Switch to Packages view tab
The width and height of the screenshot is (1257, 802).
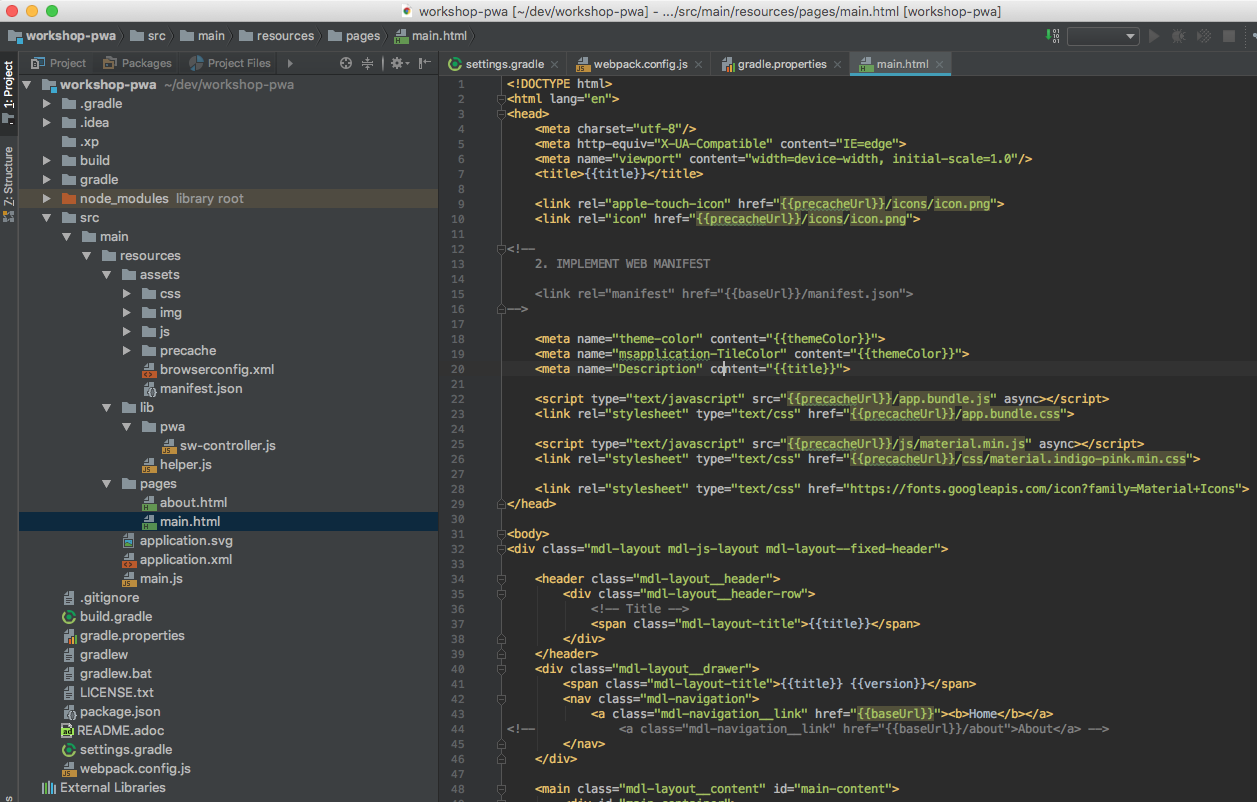137,63
